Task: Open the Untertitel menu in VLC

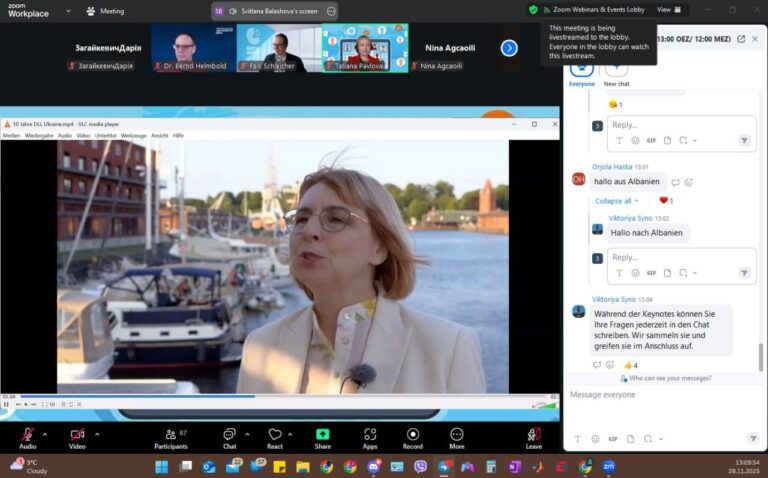Action: pos(105,135)
